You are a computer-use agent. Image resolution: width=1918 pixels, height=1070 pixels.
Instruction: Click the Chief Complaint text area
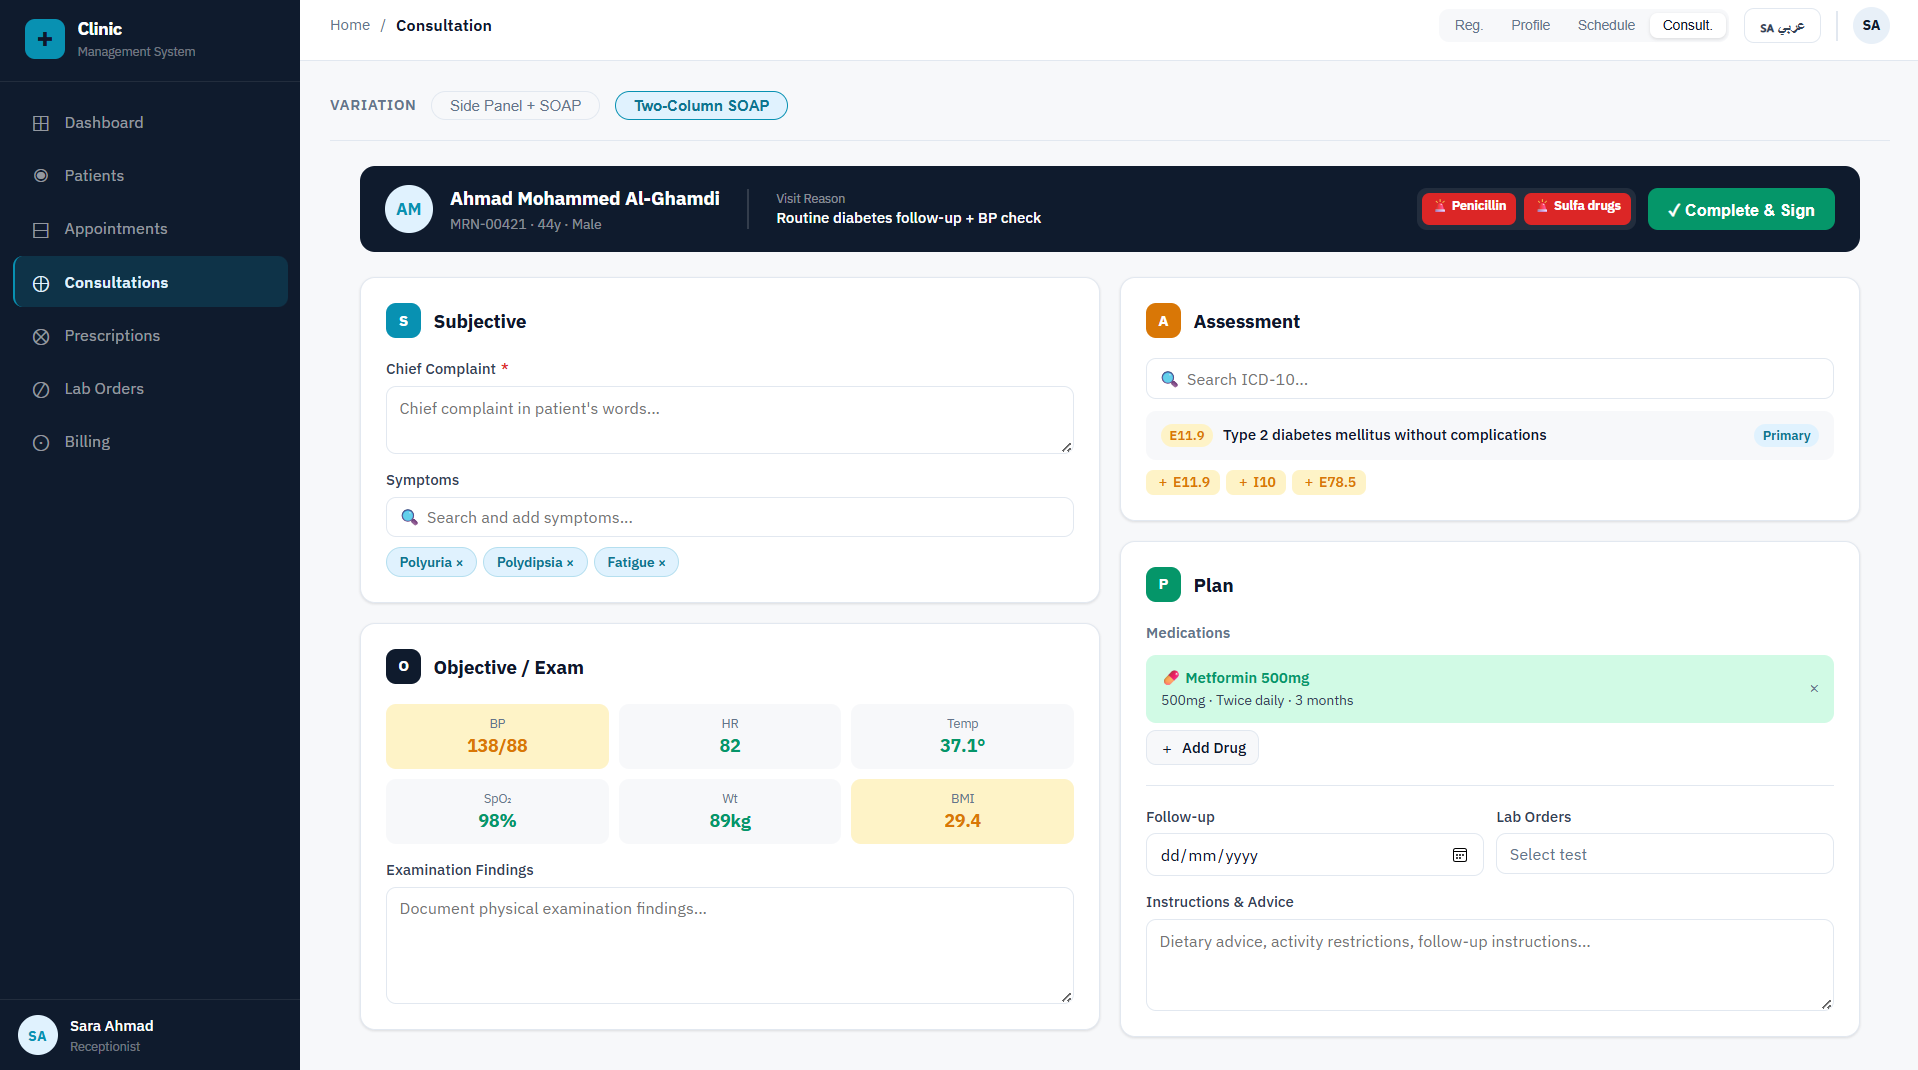[x=729, y=420]
